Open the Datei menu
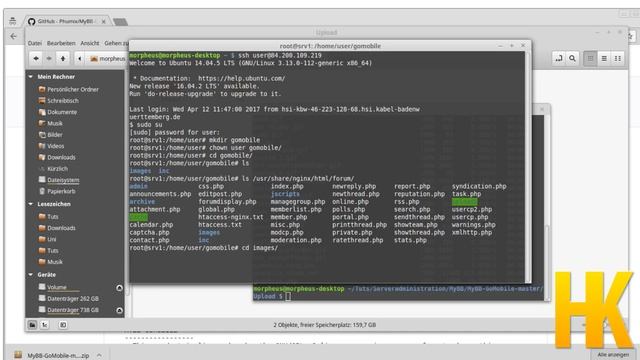This screenshot has width=640, height=360. tap(35, 43)
